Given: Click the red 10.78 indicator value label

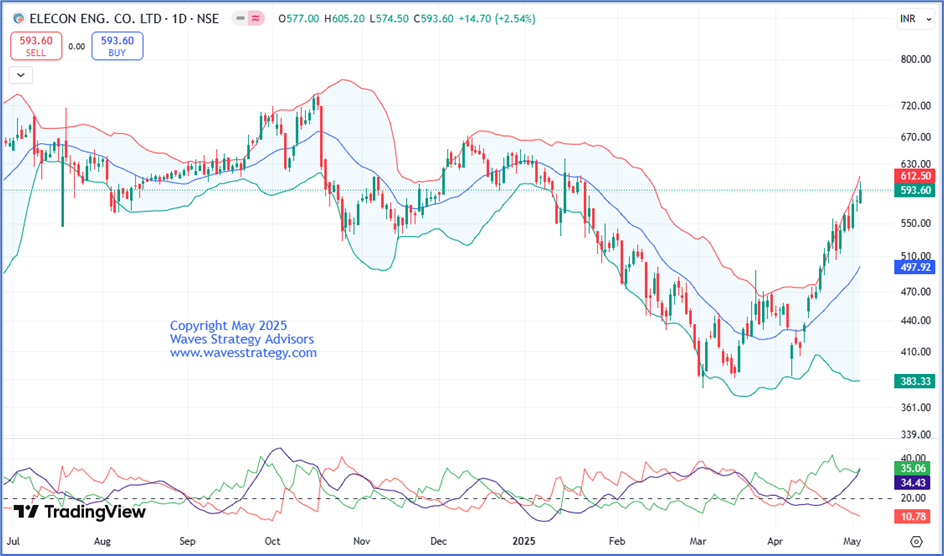Looking at the screenshot, I should 913,516.
